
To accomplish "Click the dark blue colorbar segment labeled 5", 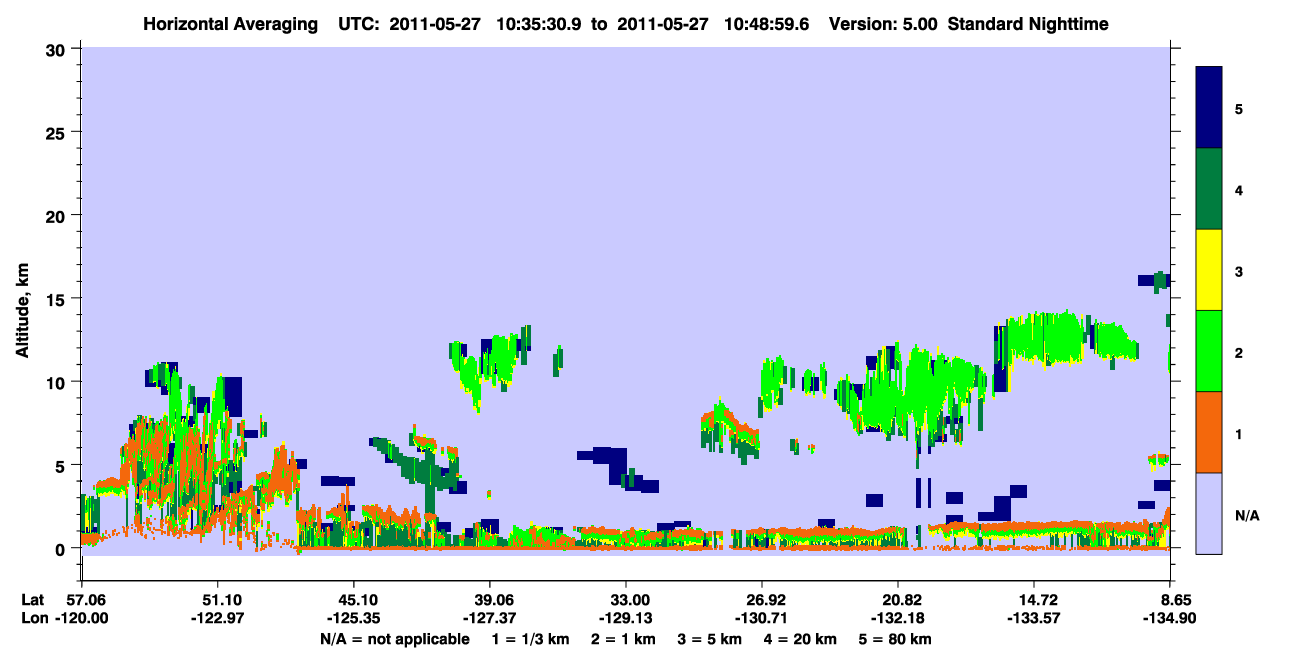I will pos(1209,108).
